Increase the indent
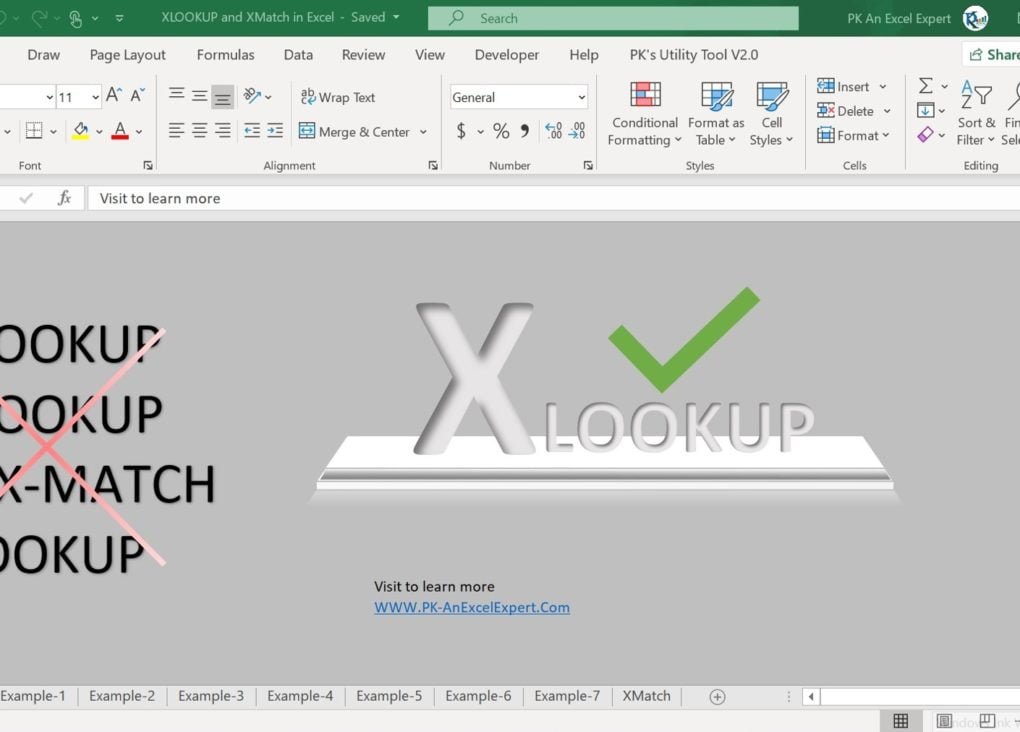1020x732 pixels. (x=275, y=131)
